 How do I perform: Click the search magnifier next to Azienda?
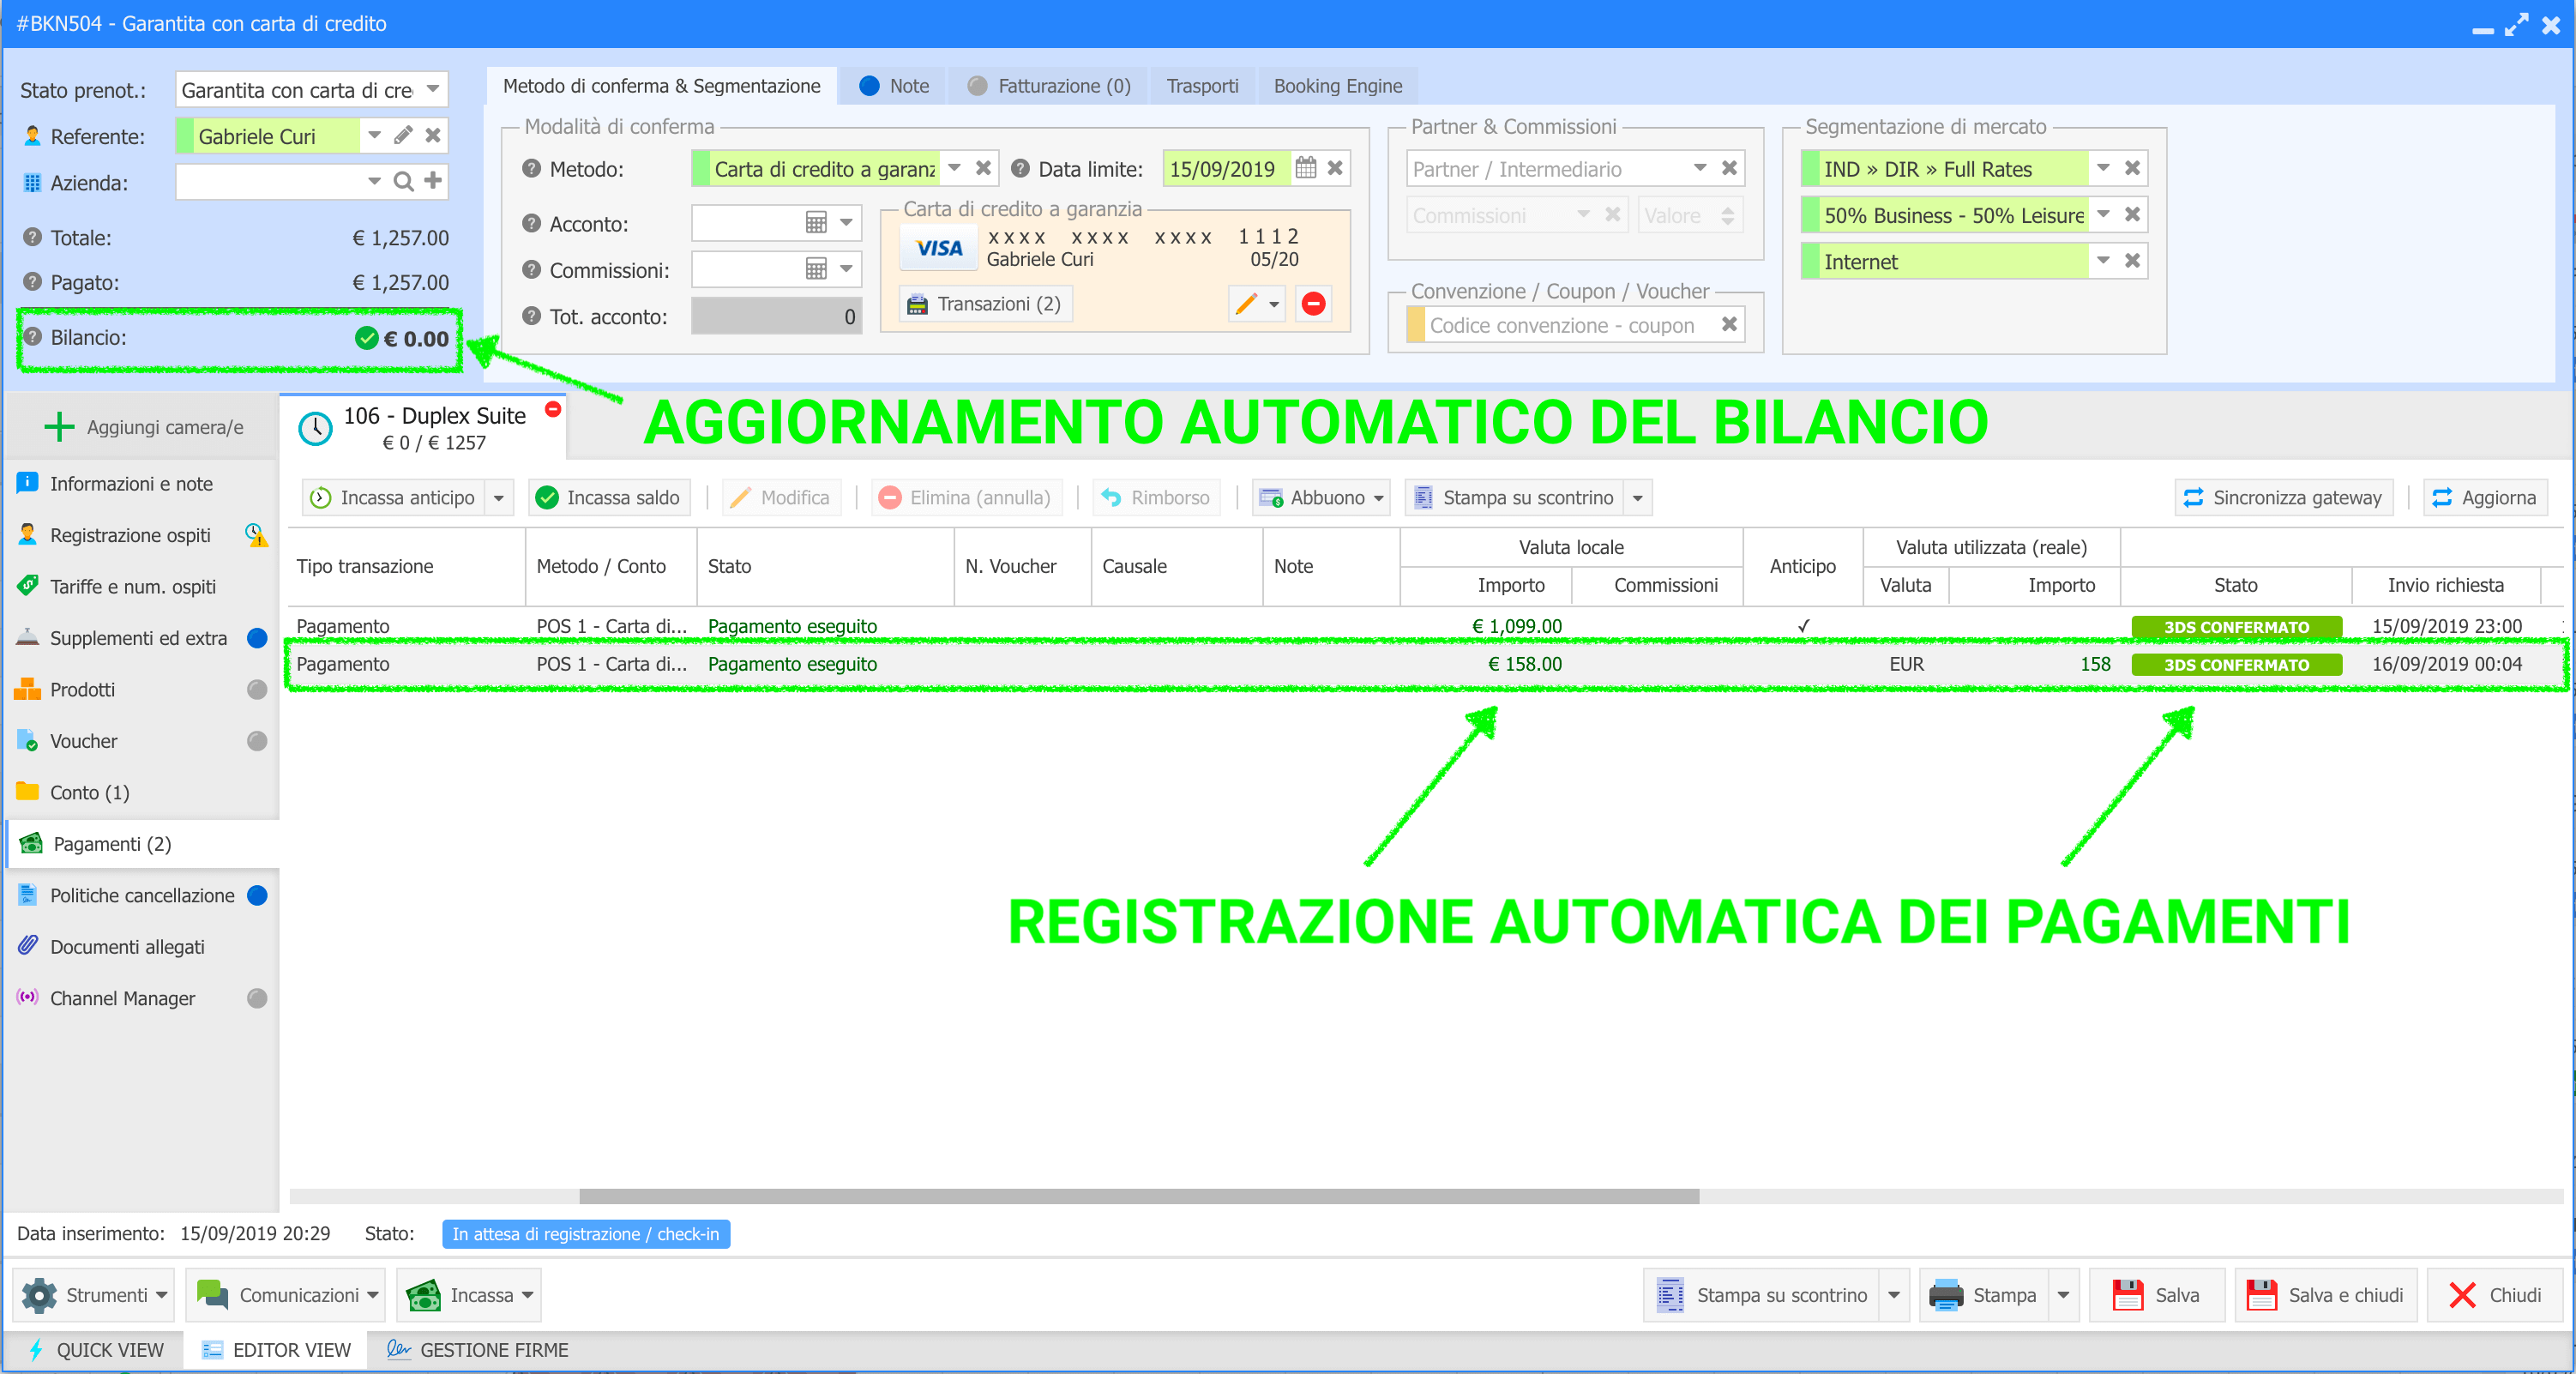[x=403, y=181]
